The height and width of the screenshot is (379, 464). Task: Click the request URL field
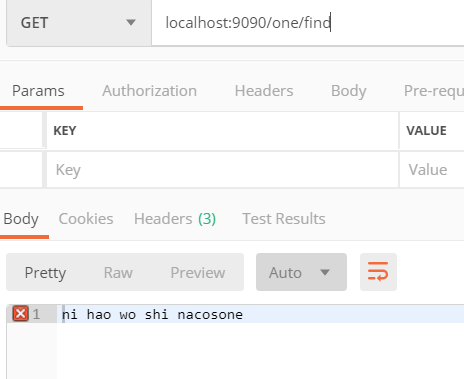coord(308,23)
